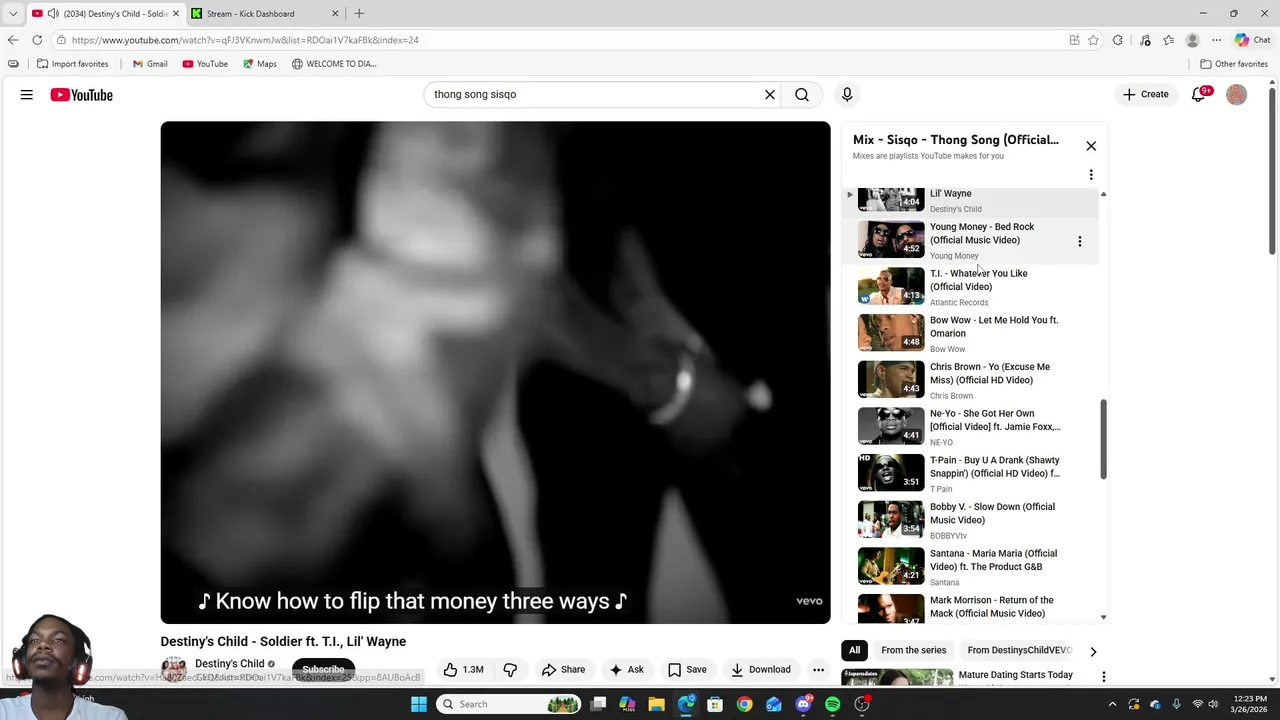
Task: Open YouTube bookmark in favorites bar
Action: [205, 64]
